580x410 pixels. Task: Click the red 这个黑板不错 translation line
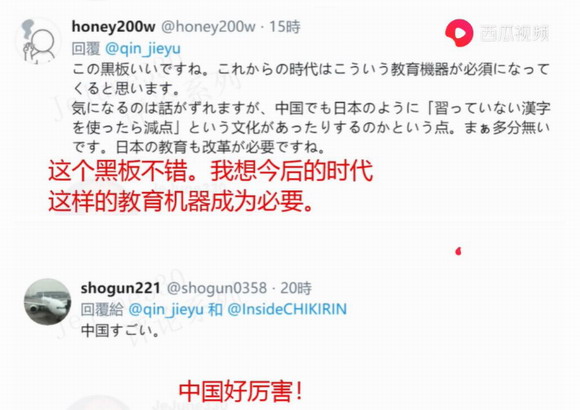211,171
